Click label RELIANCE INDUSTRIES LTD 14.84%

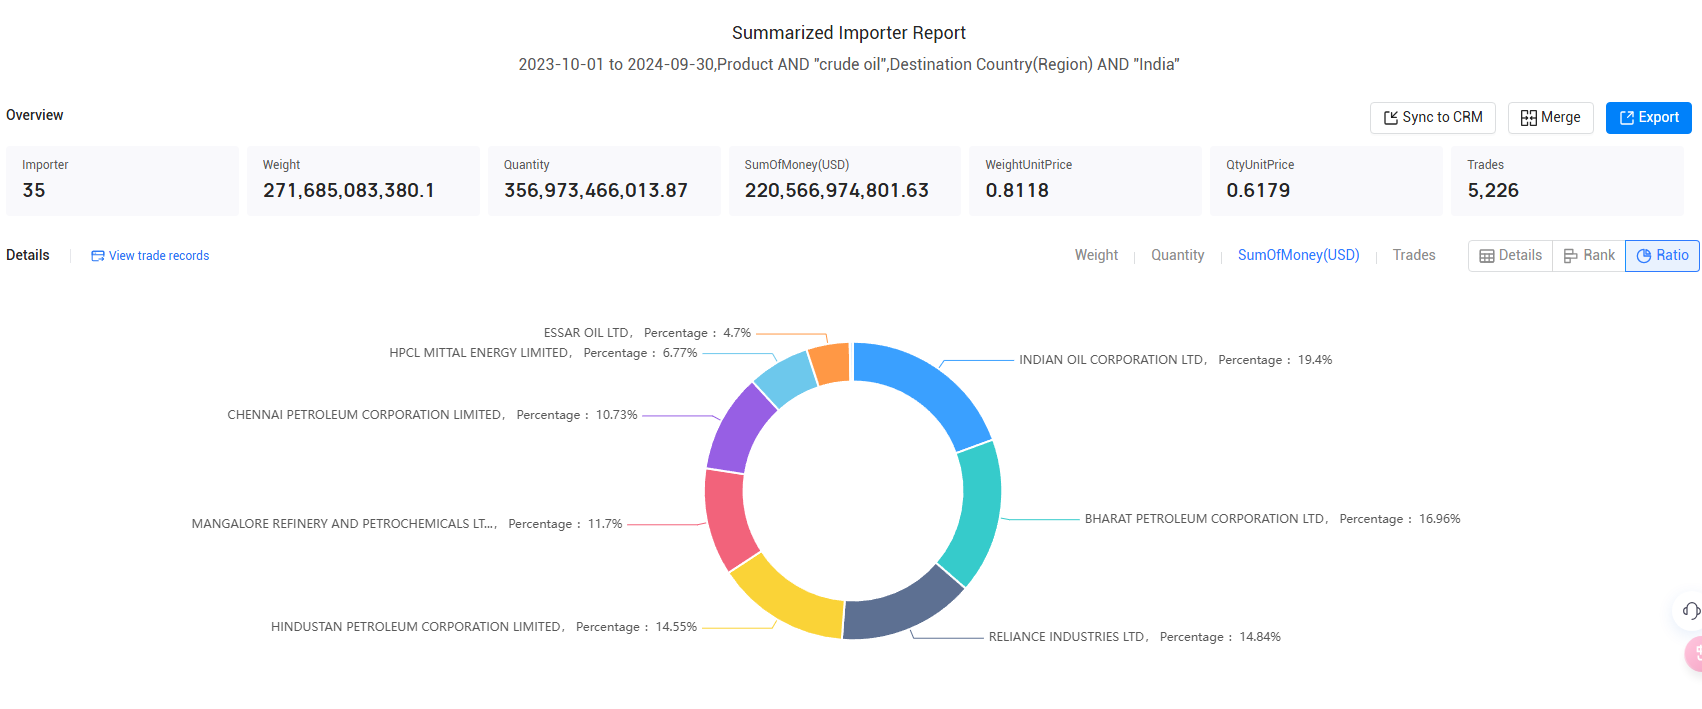(x=1134, y=637)
